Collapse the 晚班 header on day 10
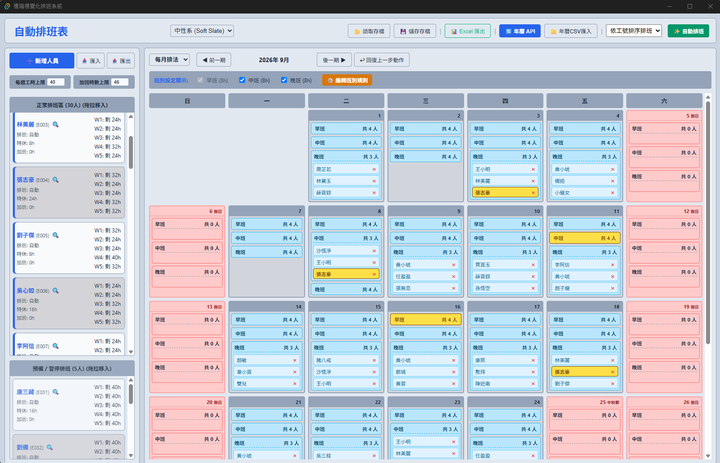Screen dimensions: 720x463 click(x=505, y=252)
